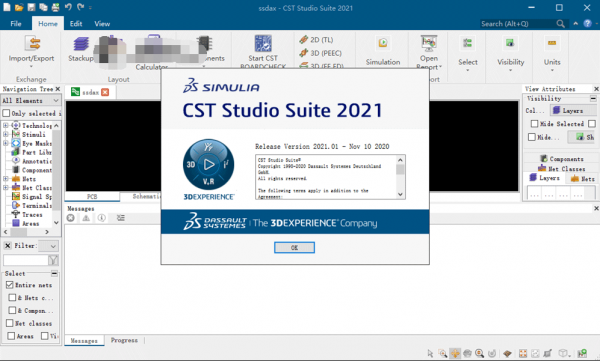Collapse the Select group box
This screenshot has width=600, height=361.
click(54, 273)
